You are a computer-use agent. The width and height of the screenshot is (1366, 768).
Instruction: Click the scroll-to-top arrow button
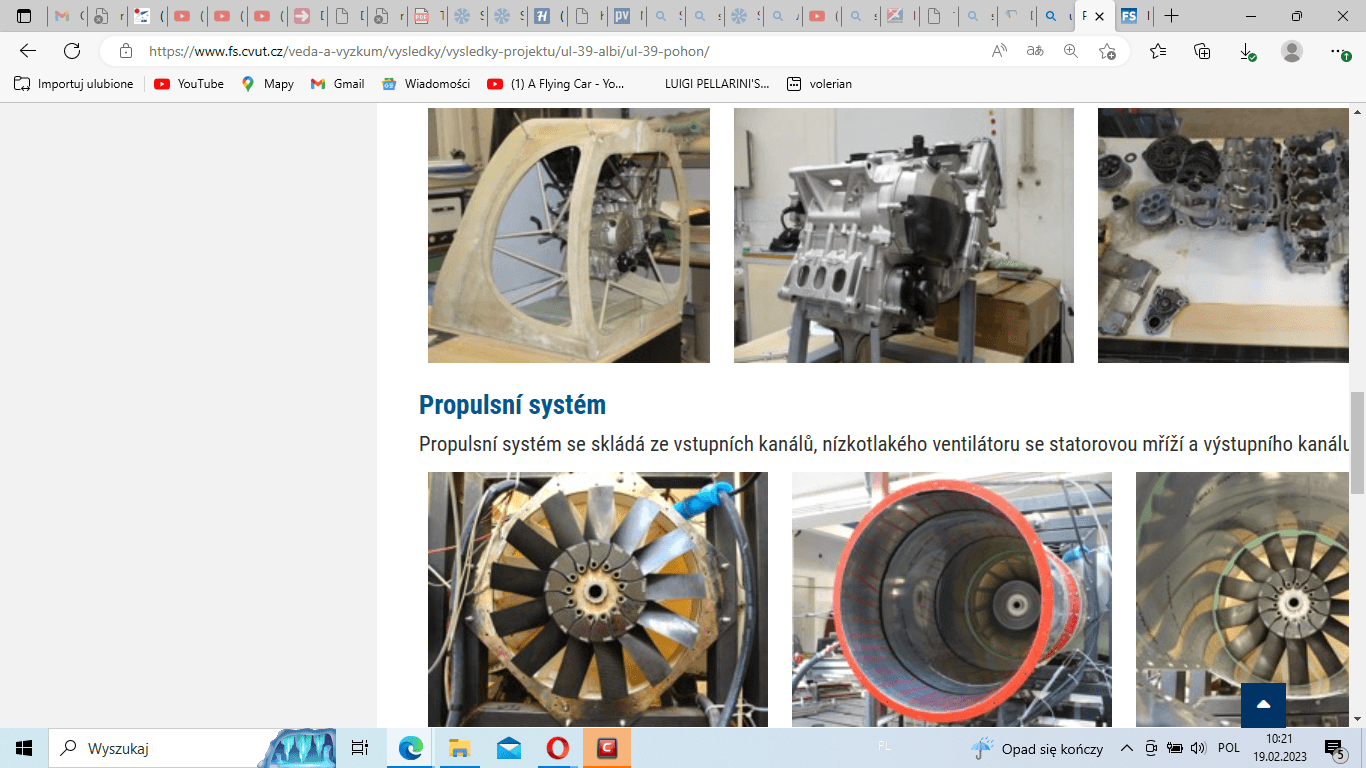tap(1263, 705)
